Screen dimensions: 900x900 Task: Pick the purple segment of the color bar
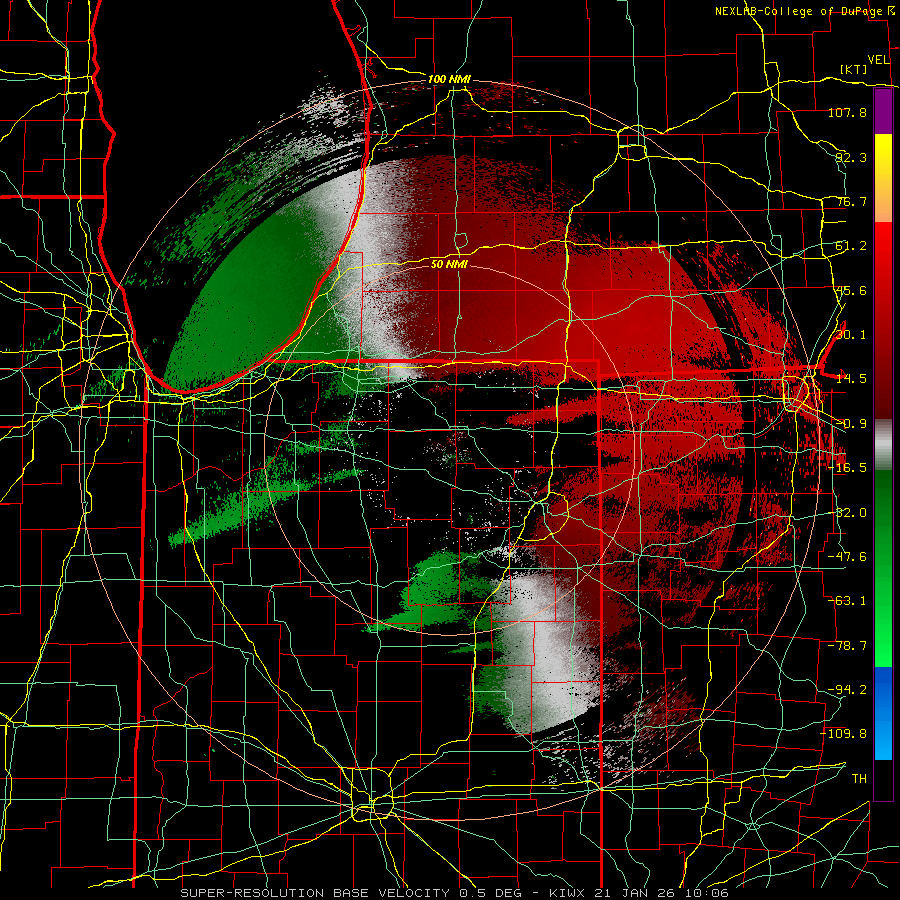pyautogui.click(x=883, y=111)
